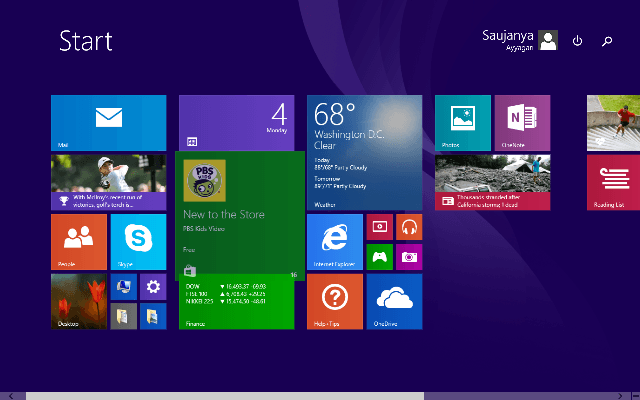Screen dimensions: 640x400
Task: Open the Camera small tile
Action: [409, 257]
